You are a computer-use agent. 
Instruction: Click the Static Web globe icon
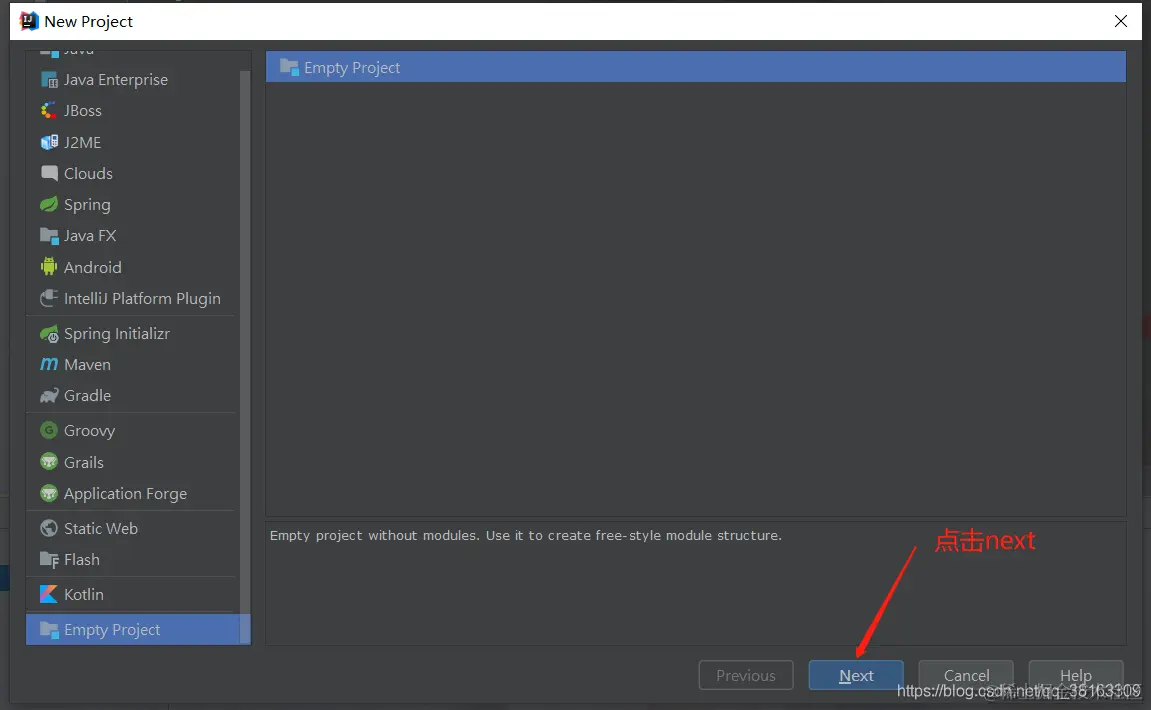pyautogui.click(x=49, y=528)
